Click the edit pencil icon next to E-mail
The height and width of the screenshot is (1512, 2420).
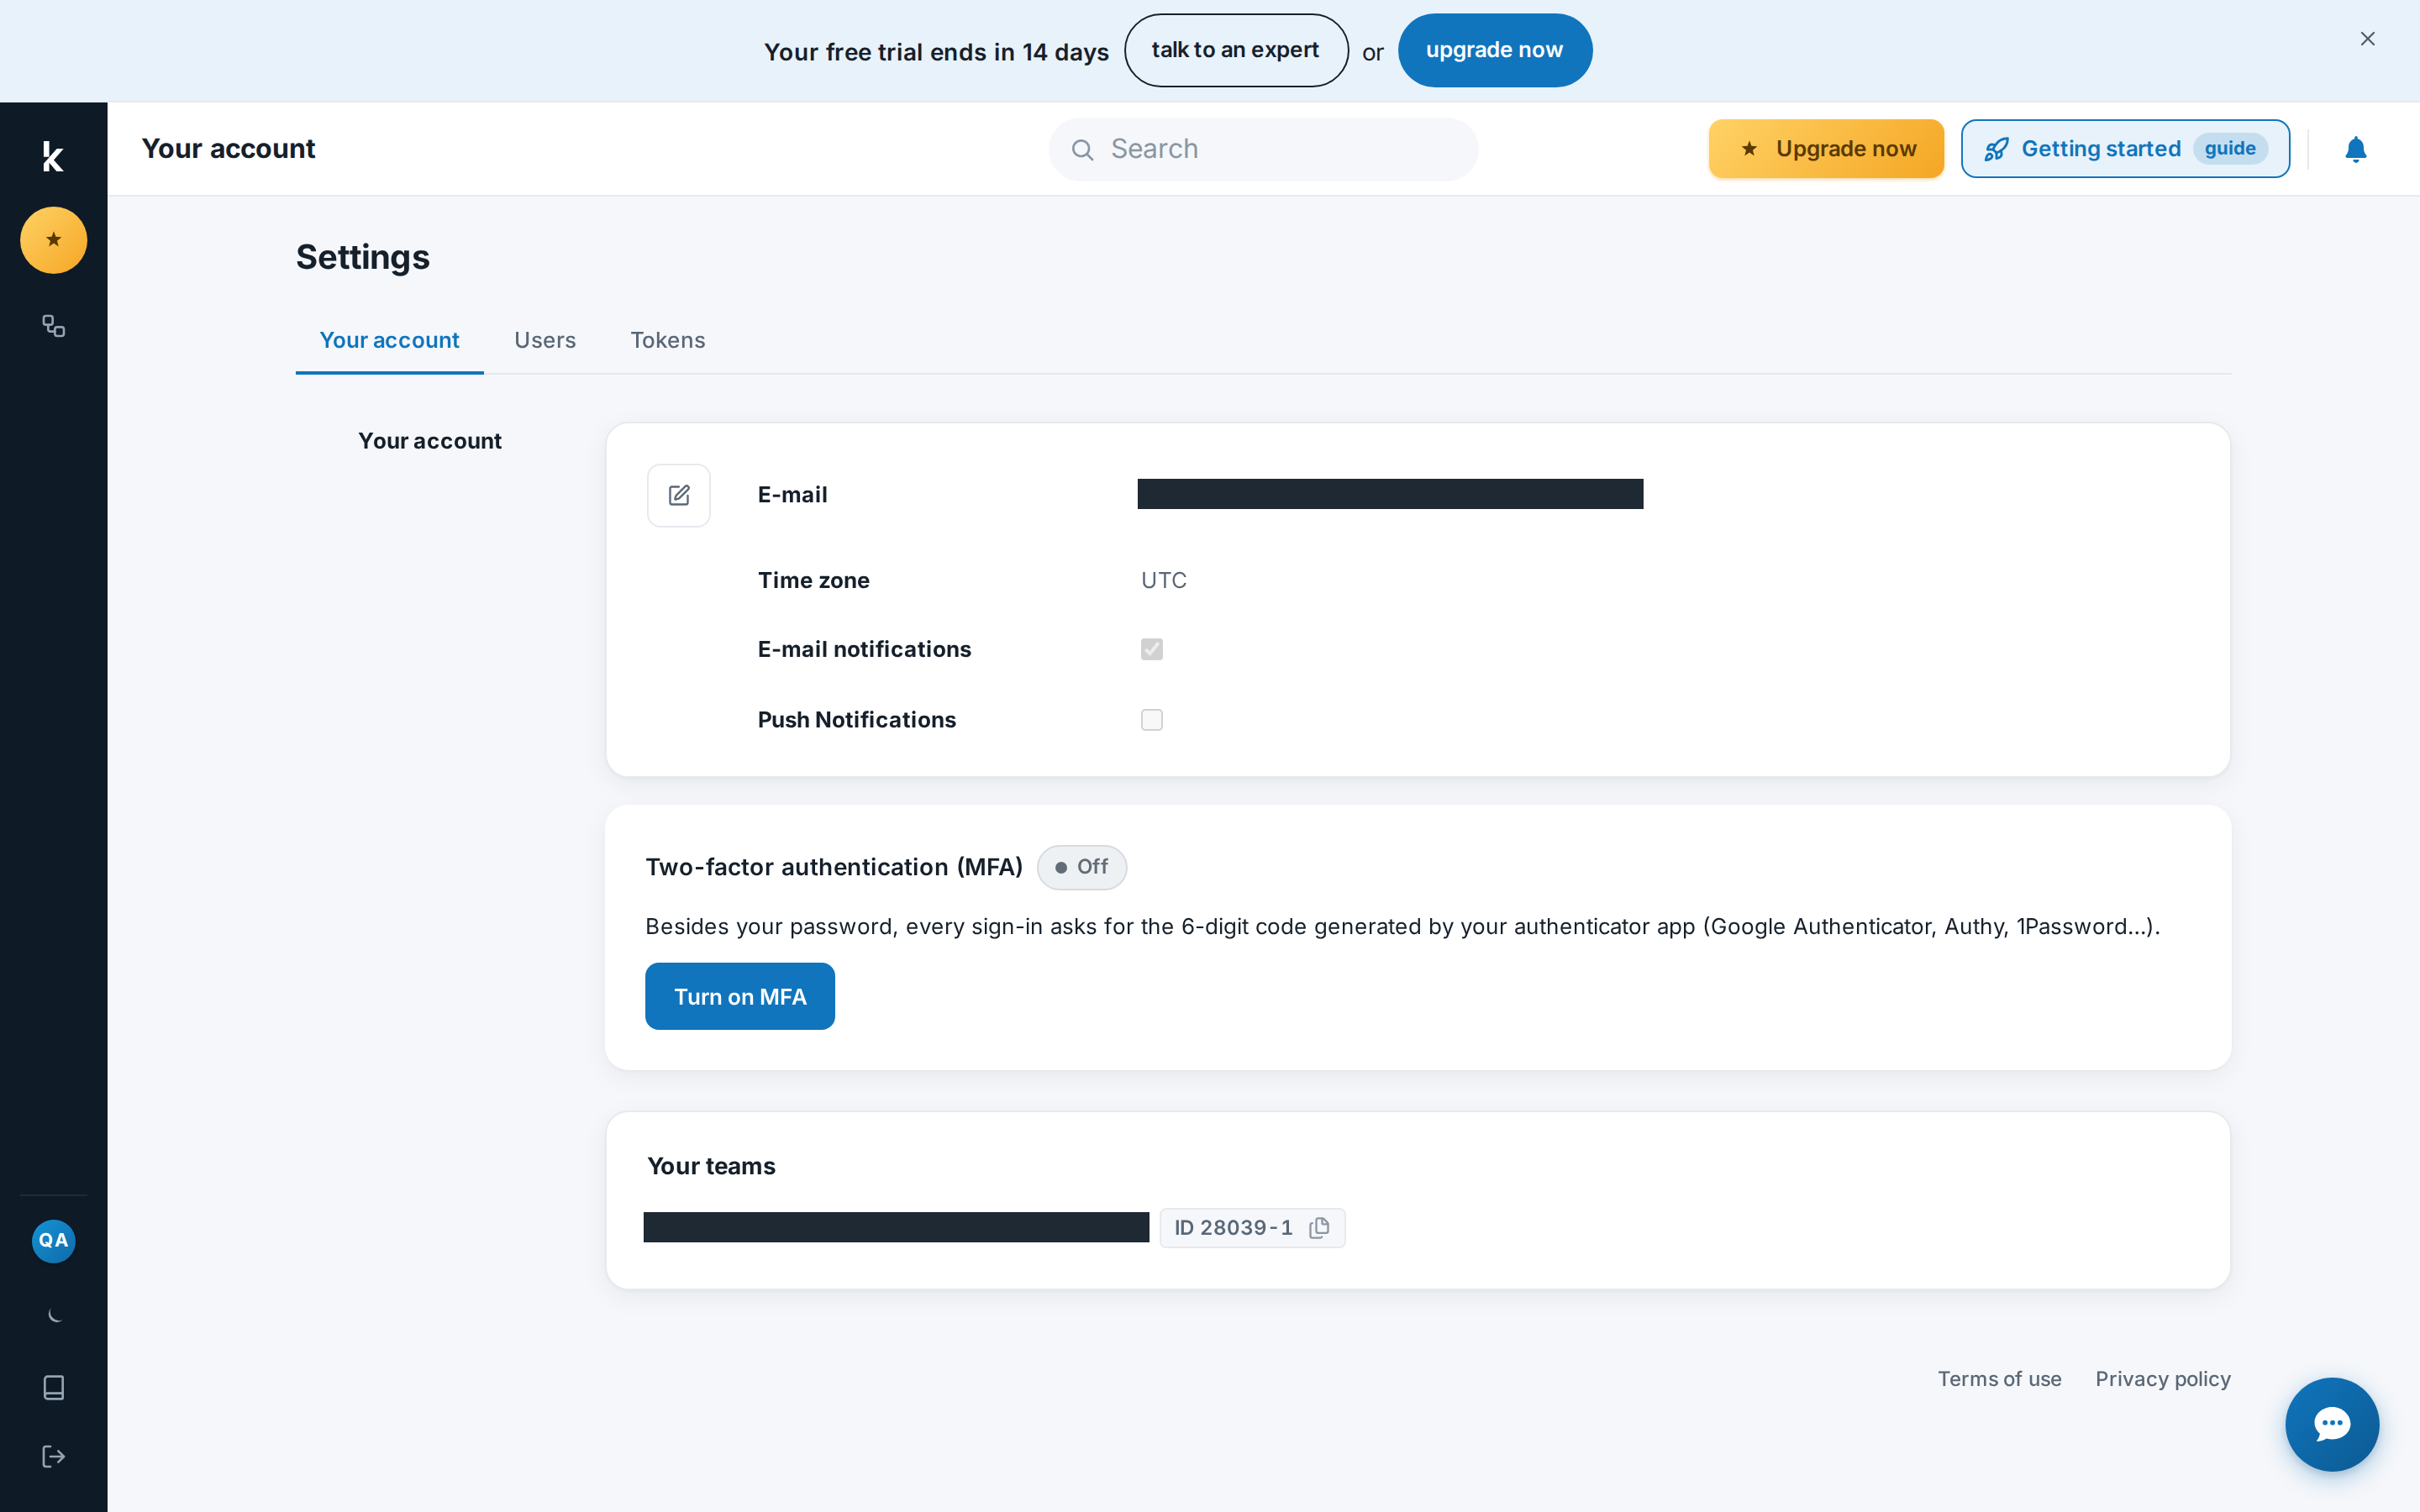679,495
